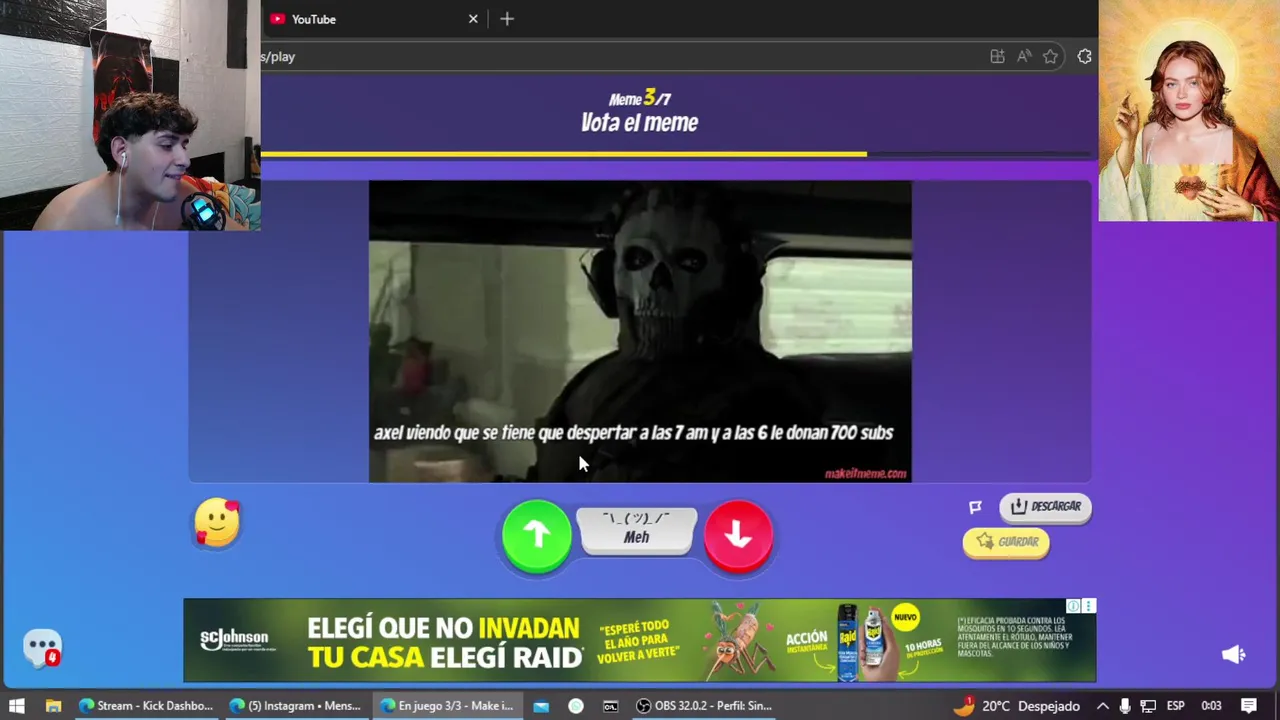Image resolution: width=1280 pixels, height=720 pixels.
Task: Close the Raid ad banner
Action: pyautogui.click(x=1089, y=606)
